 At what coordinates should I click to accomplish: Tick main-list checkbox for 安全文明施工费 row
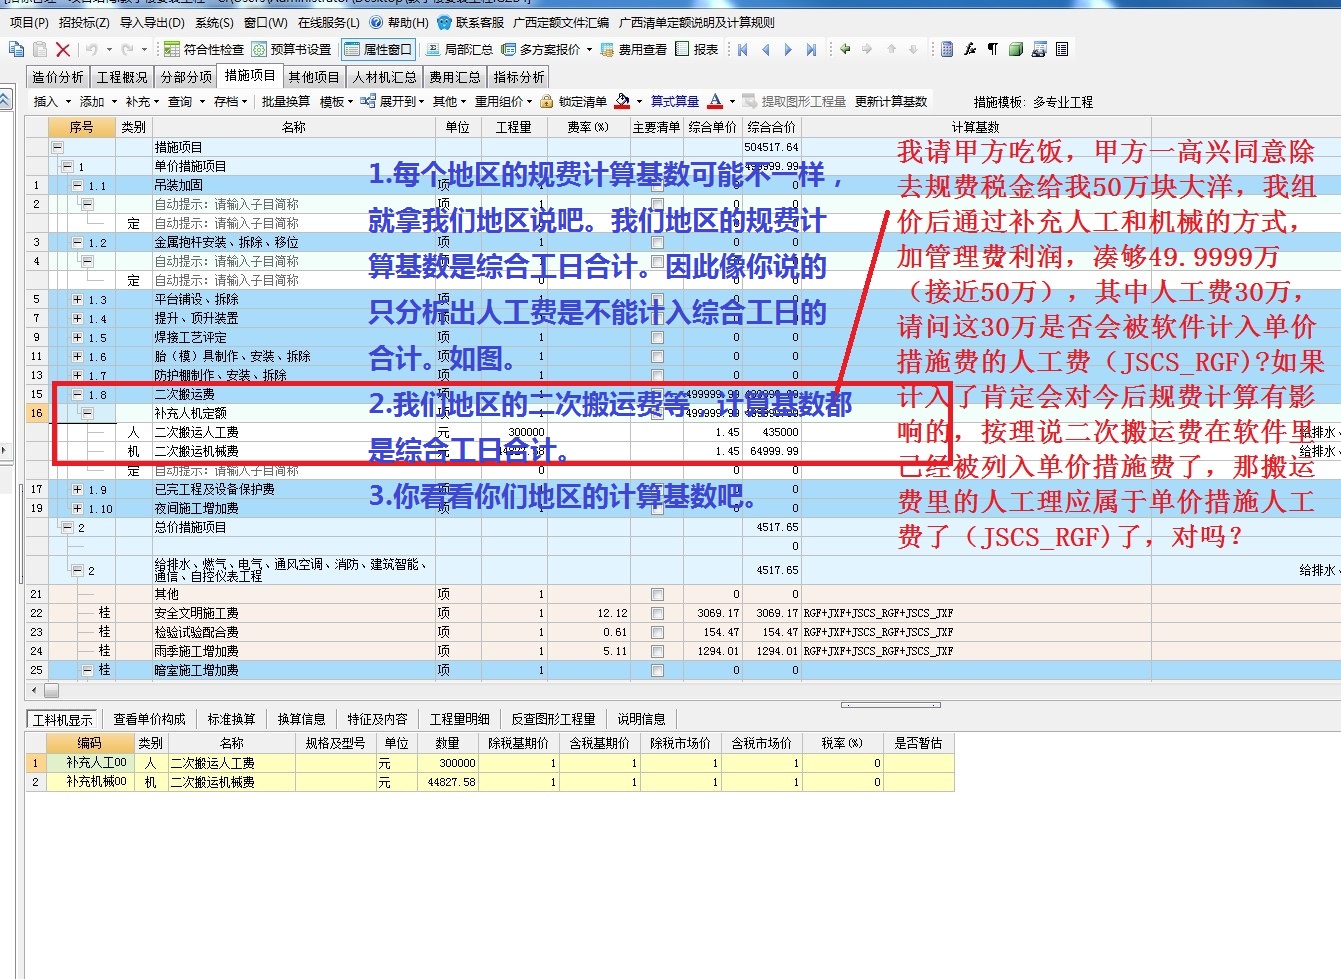point(657,613)
